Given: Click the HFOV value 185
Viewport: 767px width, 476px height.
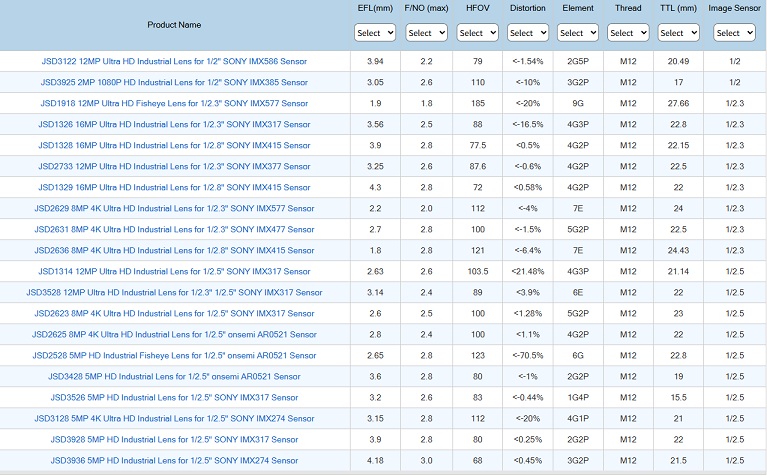Looking at the screenshot, I should tap(477, 104).
